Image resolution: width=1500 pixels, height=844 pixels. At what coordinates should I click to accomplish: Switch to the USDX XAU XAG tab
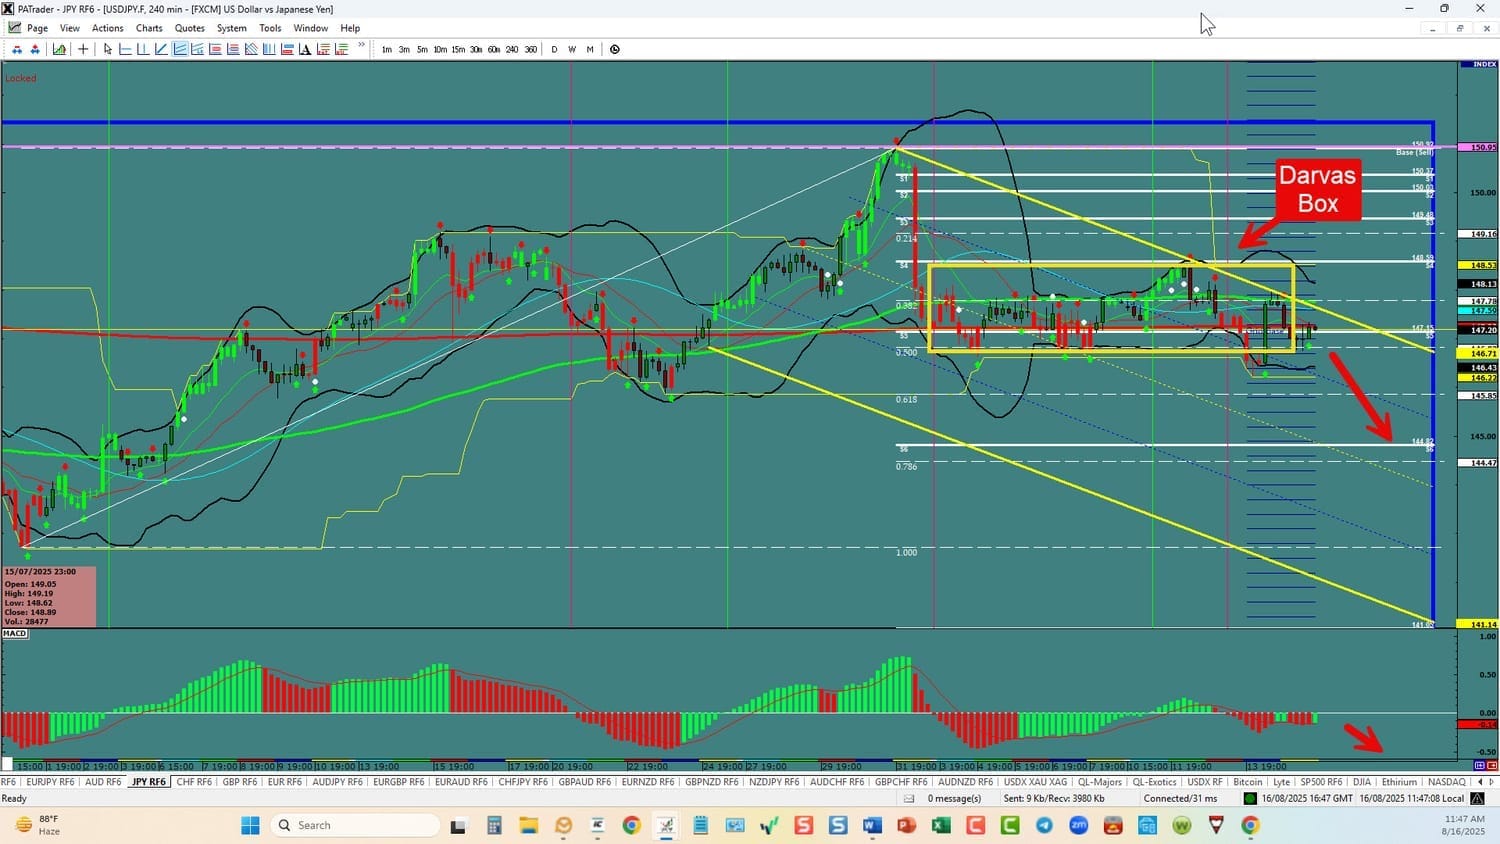(1036, 782)
